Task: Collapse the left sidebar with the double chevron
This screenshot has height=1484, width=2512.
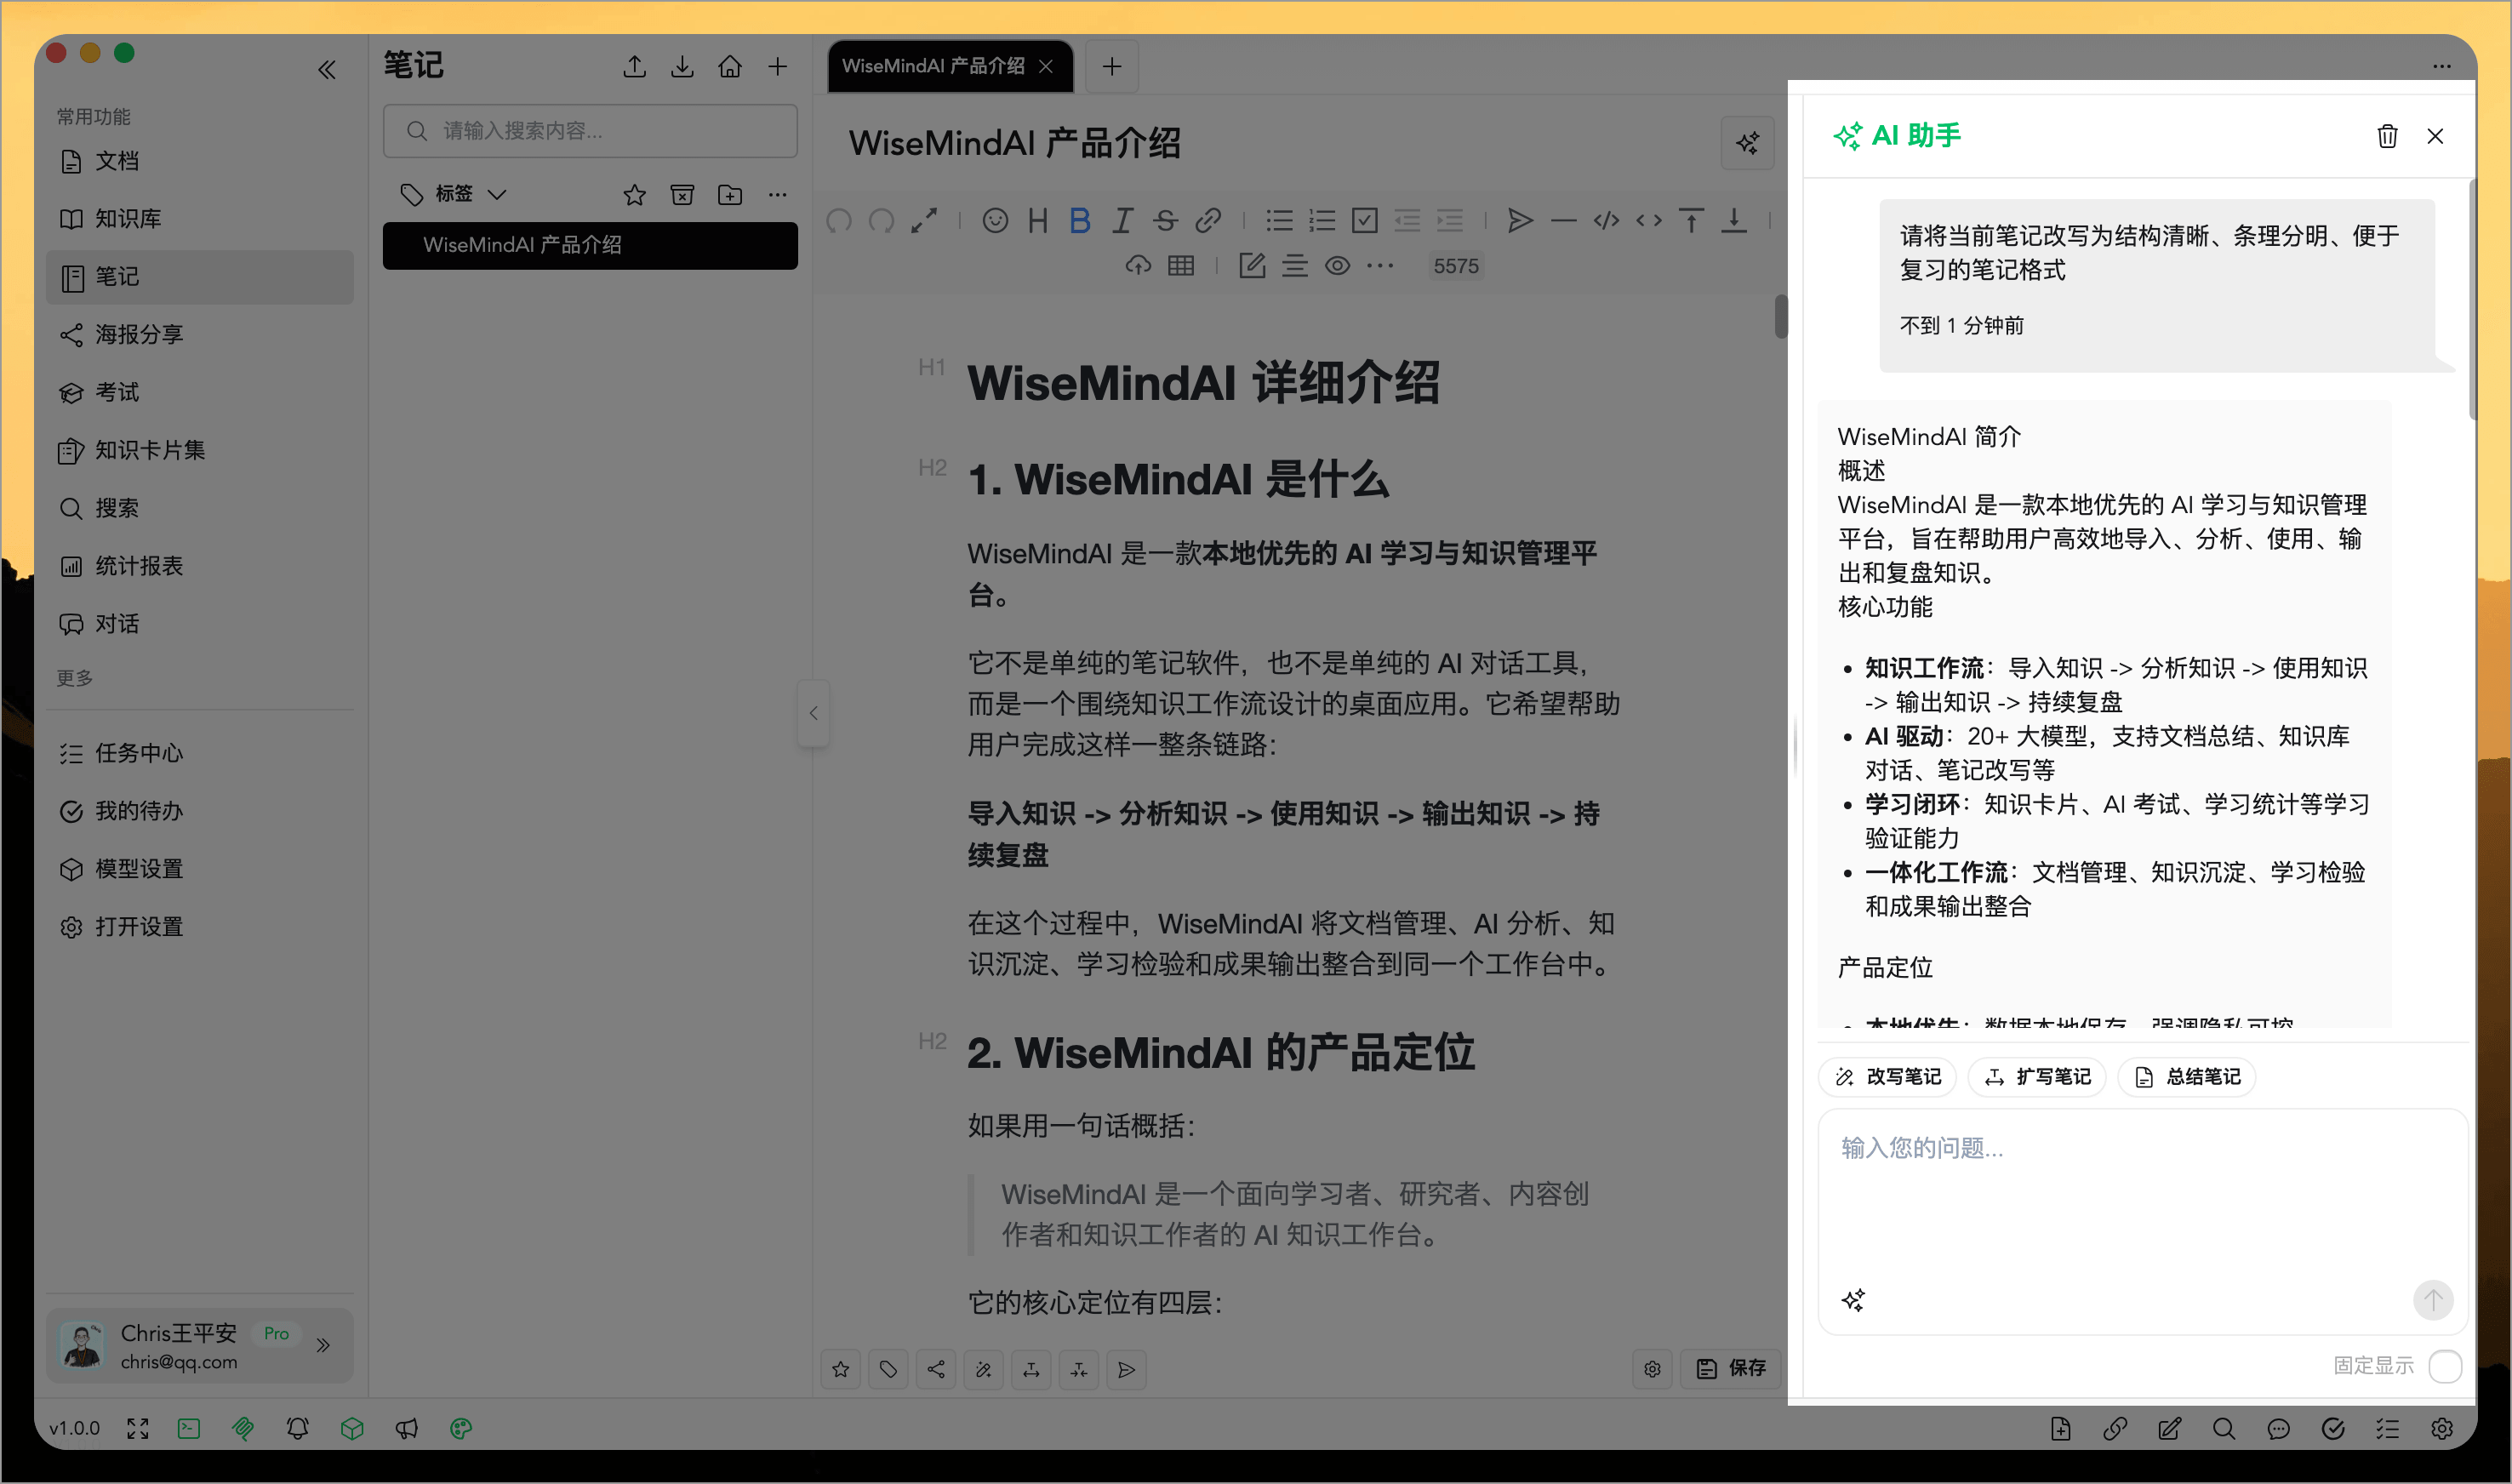Action: coord(327,69)
